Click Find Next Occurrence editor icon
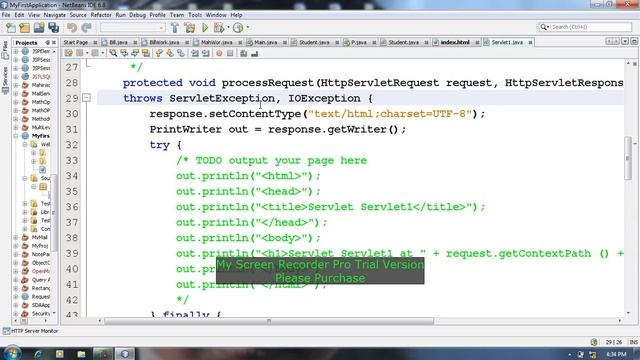The width and height of the screenshot is (640, 360). (134, 53)
